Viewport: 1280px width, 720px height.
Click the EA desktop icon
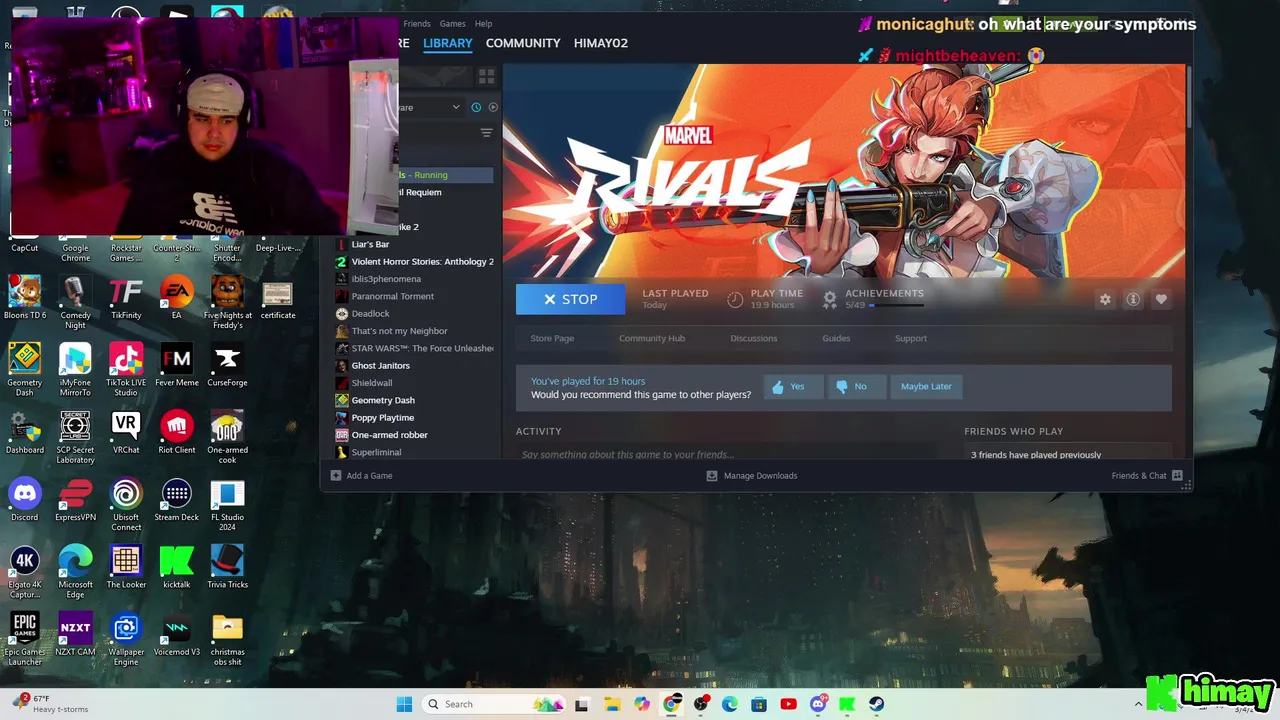click(177, 299)
